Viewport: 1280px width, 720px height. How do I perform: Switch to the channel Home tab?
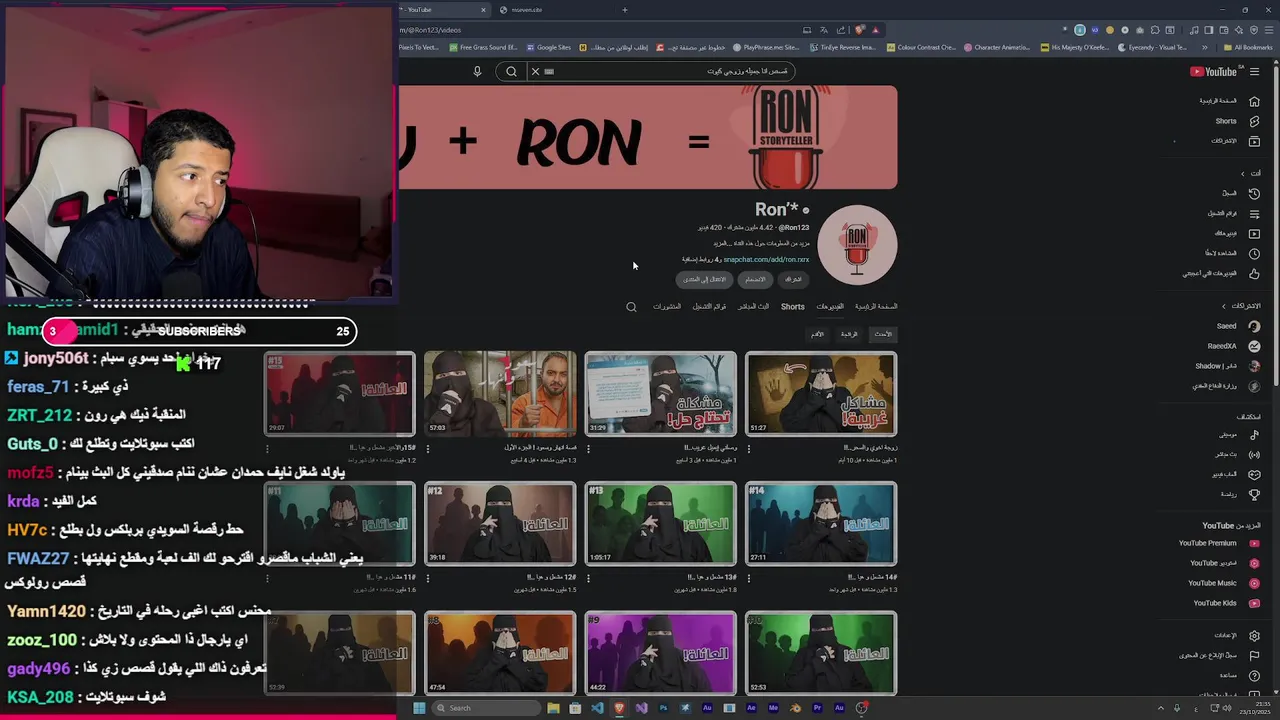coord(876,307)
